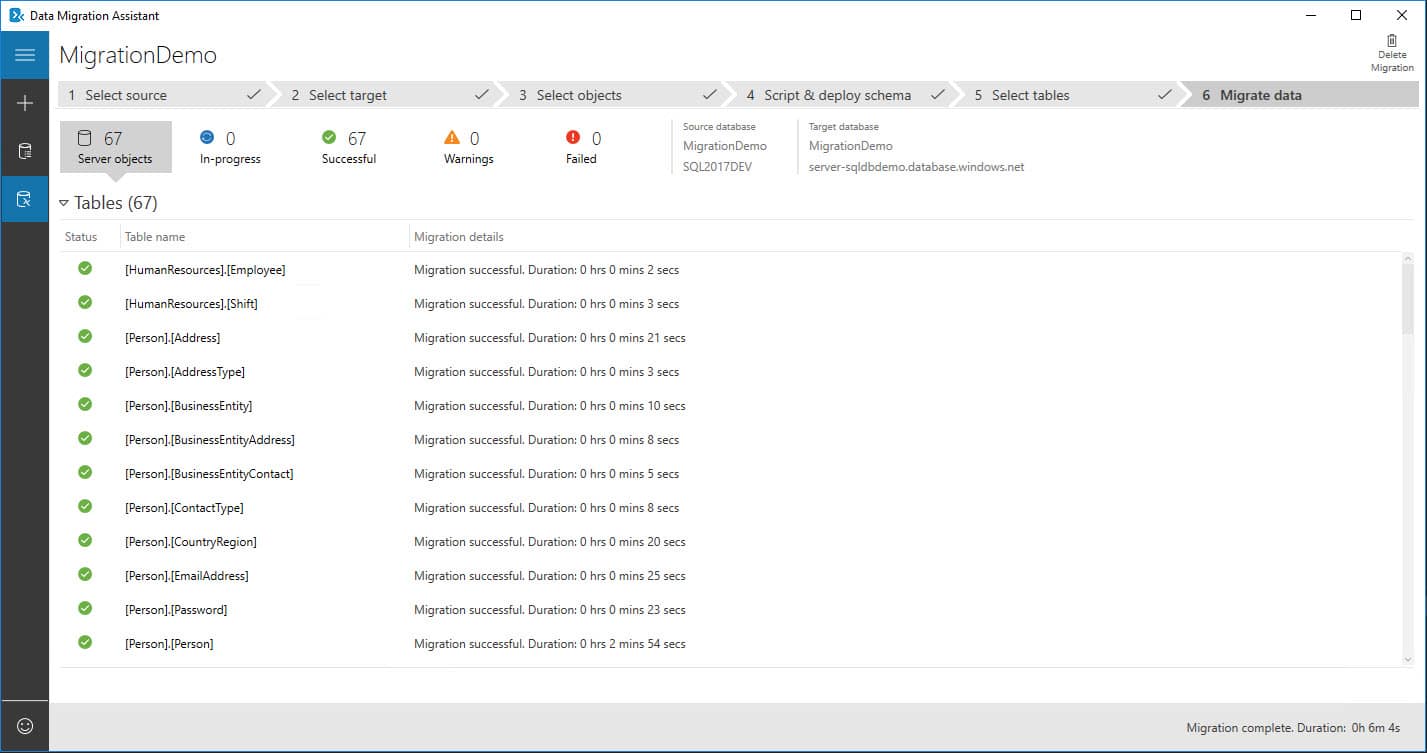Open the Assessments icon in sidebar
This screenshot has width=1427, height=753.
(x=25, y=151)
